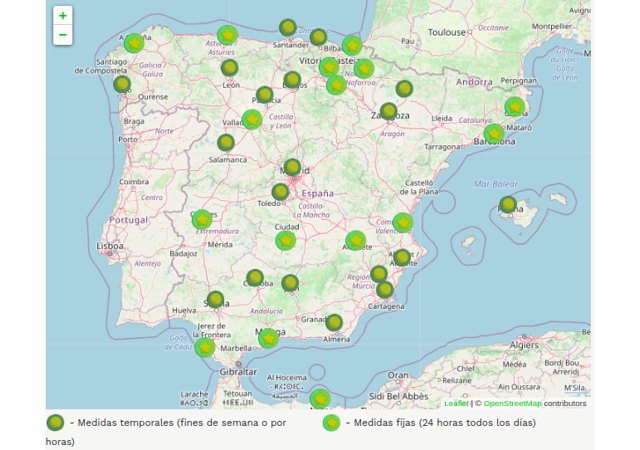Click the 'Medidas fijas (24 horas todos los días)' text
640x450 pixels.
tap(444, 423)
